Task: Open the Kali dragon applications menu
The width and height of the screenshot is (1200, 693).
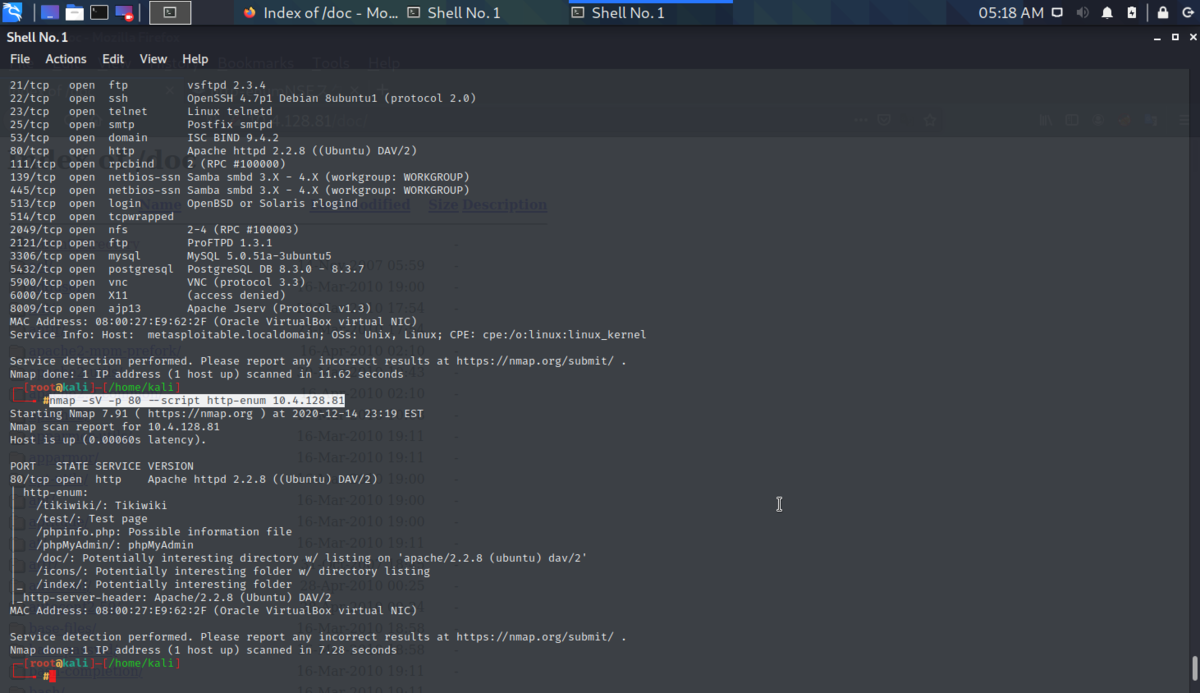Action: point(13,13)
